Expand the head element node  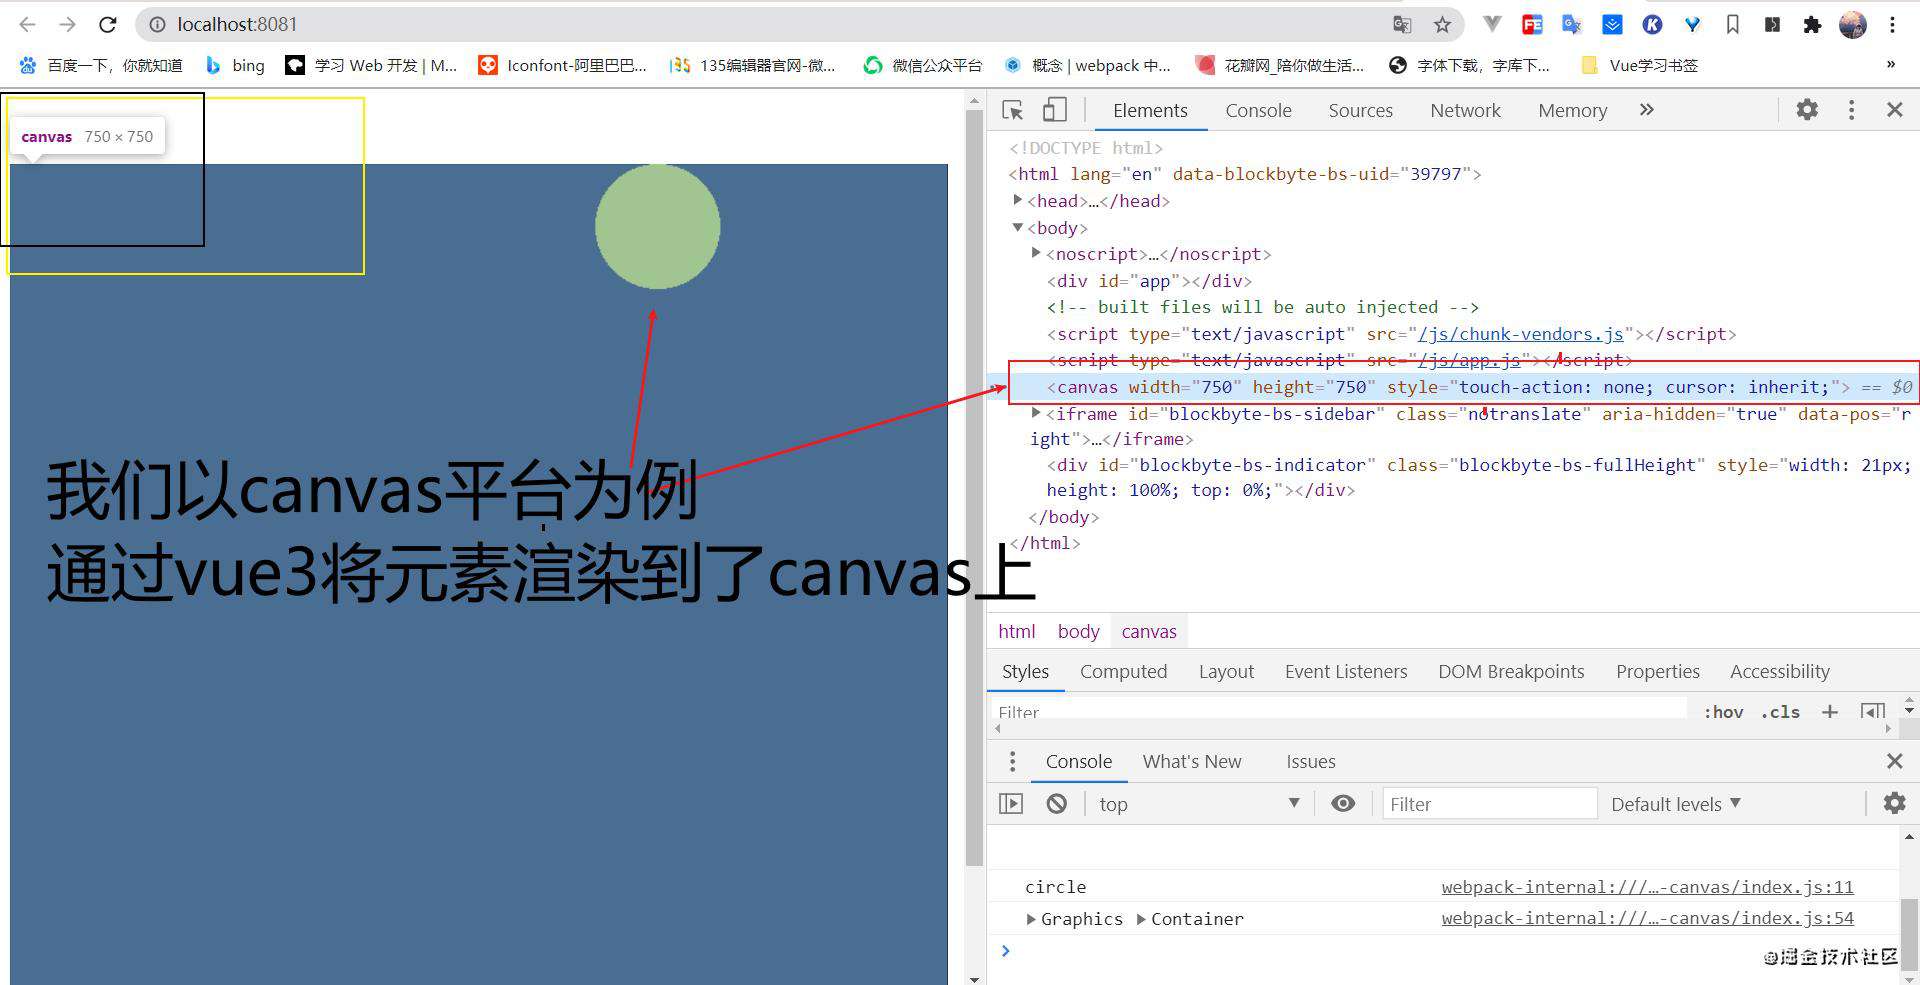tap(1018, 200)
